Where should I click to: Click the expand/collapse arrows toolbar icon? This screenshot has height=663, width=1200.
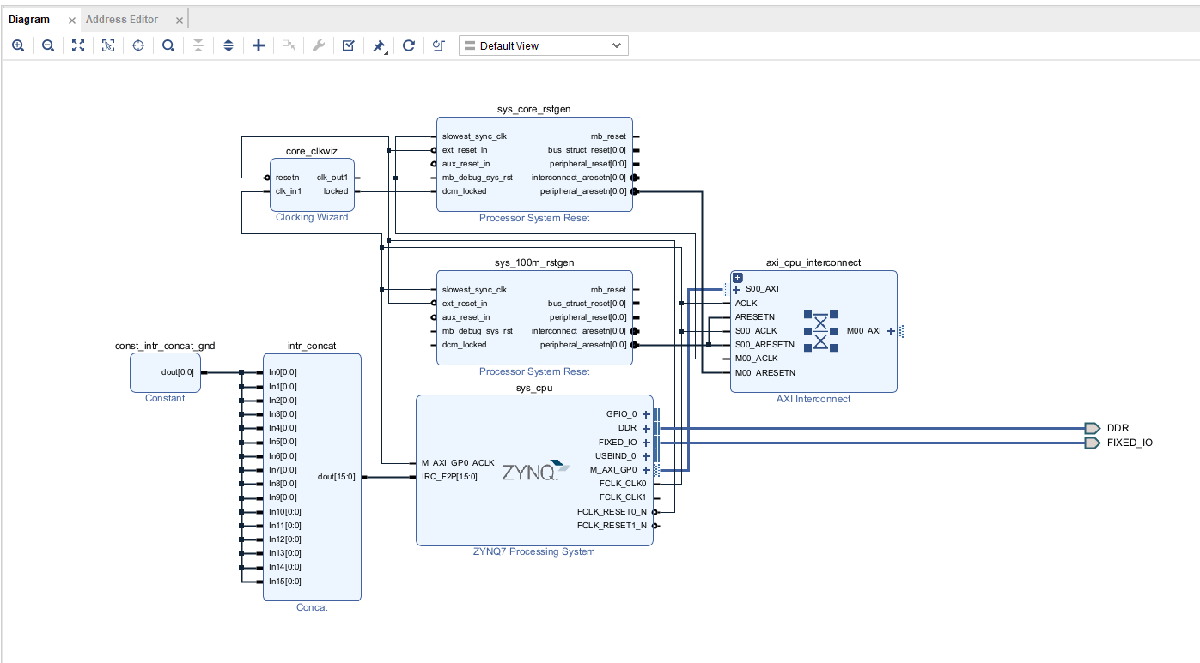tap(228, 45)
